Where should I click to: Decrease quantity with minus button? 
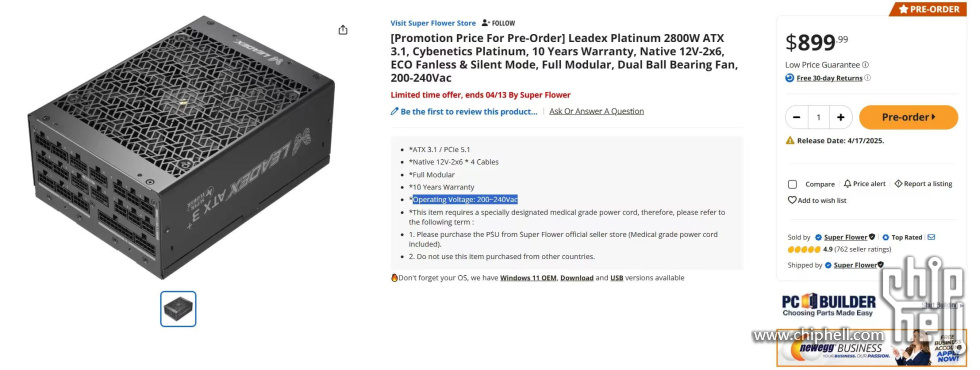(796, 117)
